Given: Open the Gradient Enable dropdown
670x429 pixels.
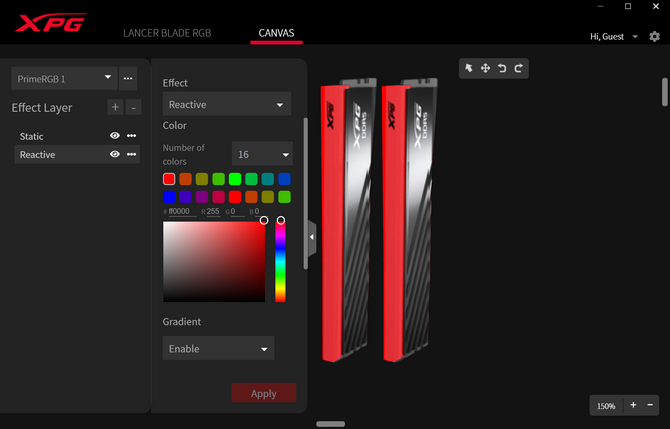Looking at the screenshot, I should [x=218, y=348].
